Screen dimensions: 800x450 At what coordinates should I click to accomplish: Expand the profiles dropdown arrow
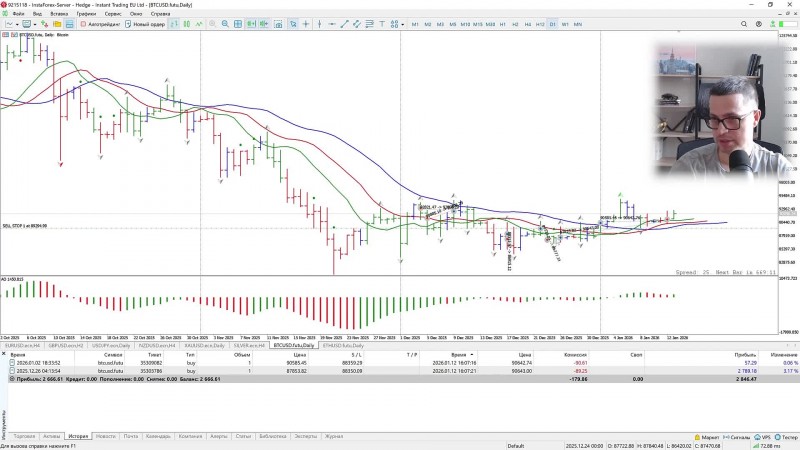[35, 24]
